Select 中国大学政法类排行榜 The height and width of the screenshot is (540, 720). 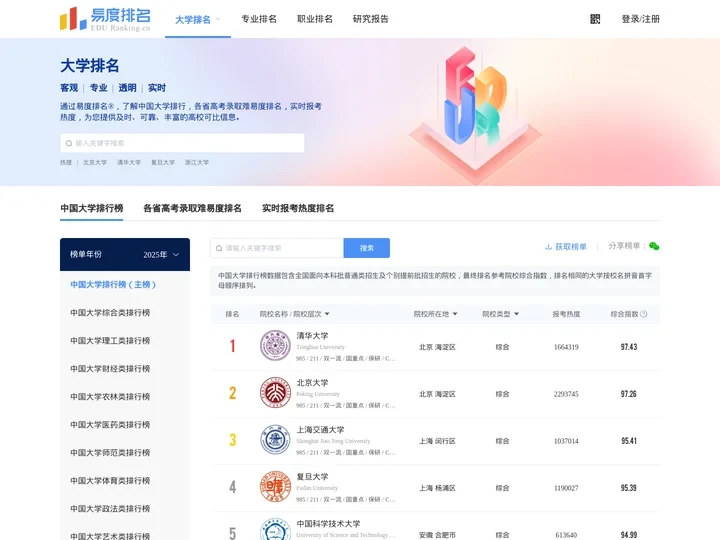tap(110, 509)
